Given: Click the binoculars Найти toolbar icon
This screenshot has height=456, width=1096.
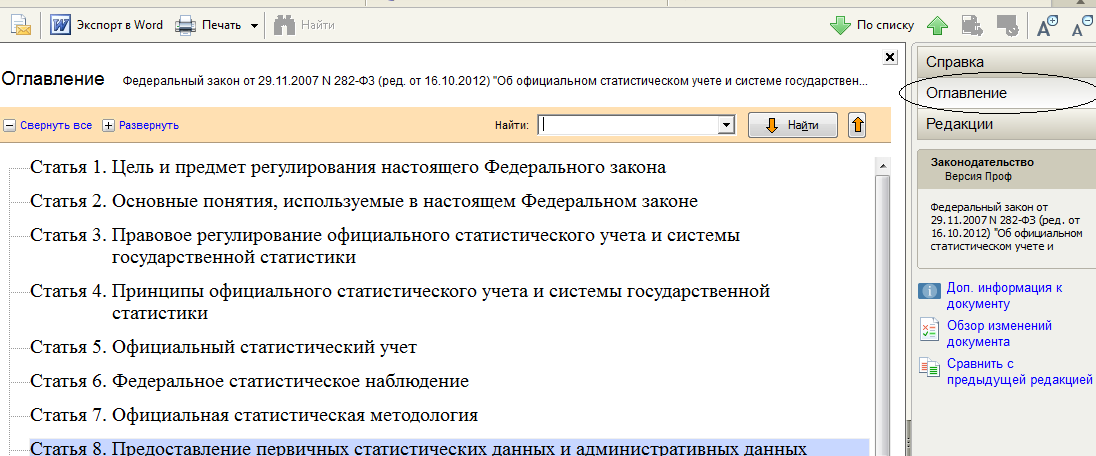Looking at the screenshot, I should click(284, 25).
